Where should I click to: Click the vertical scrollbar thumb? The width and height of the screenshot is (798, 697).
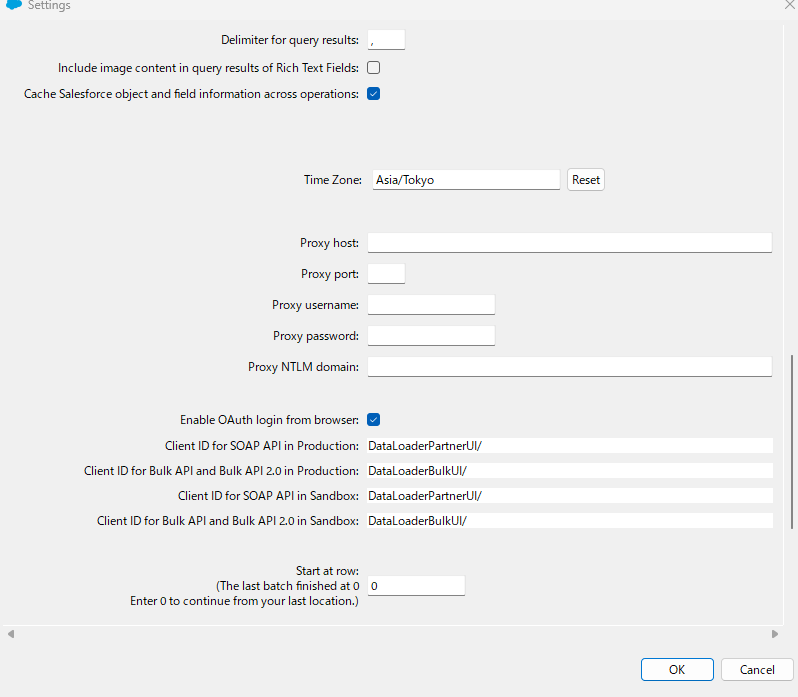[x=791, y=442]
